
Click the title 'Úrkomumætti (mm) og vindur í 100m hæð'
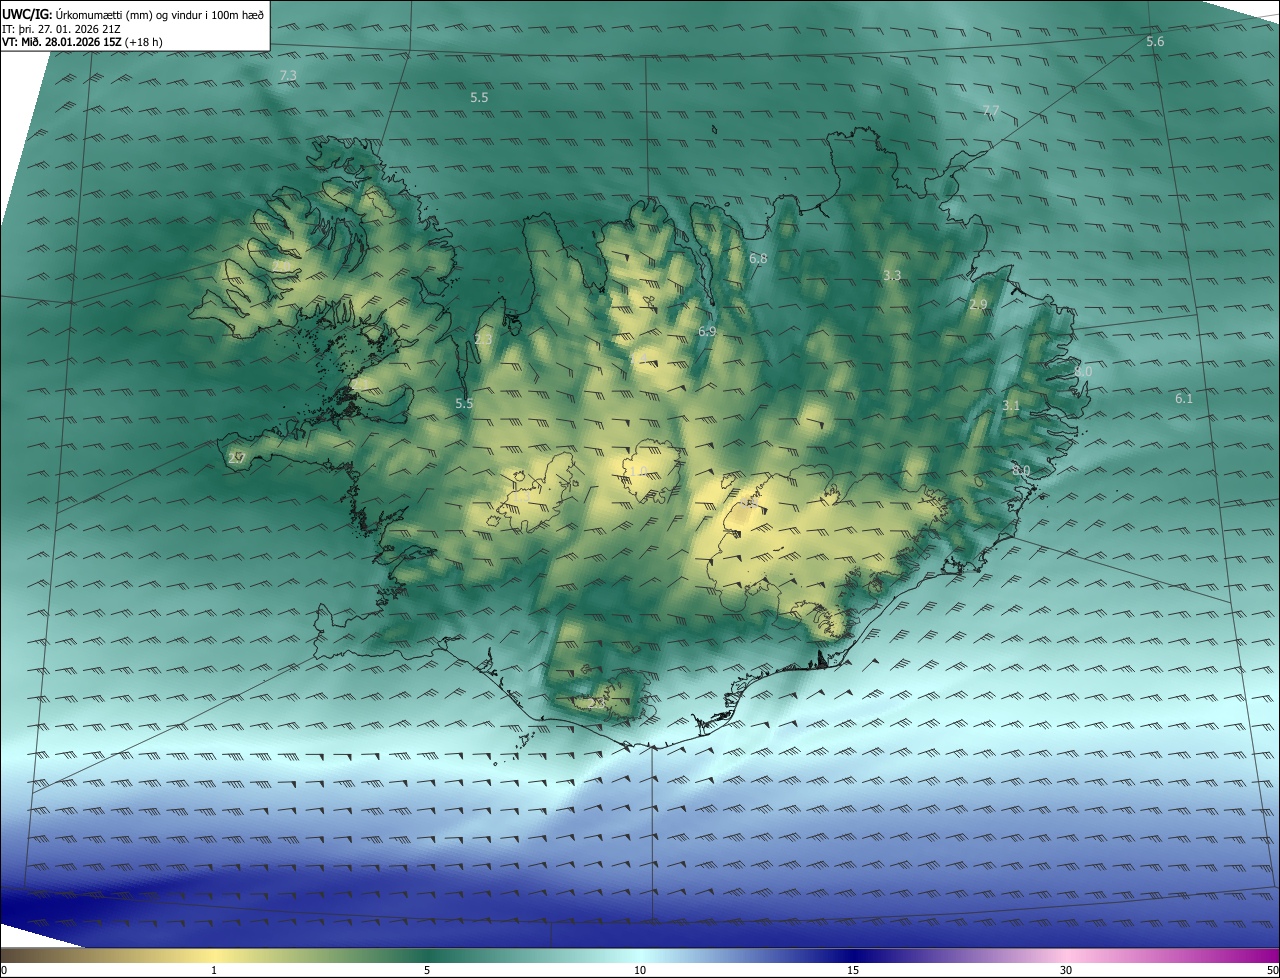(x=160, y=14)
